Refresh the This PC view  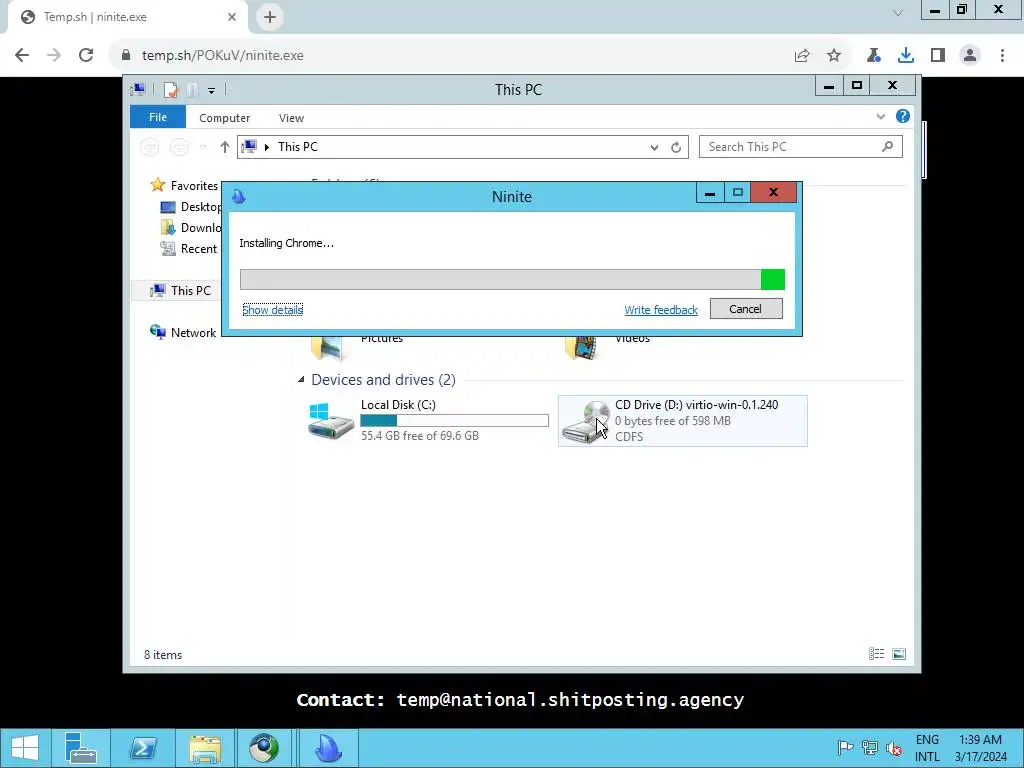(676, 148)
